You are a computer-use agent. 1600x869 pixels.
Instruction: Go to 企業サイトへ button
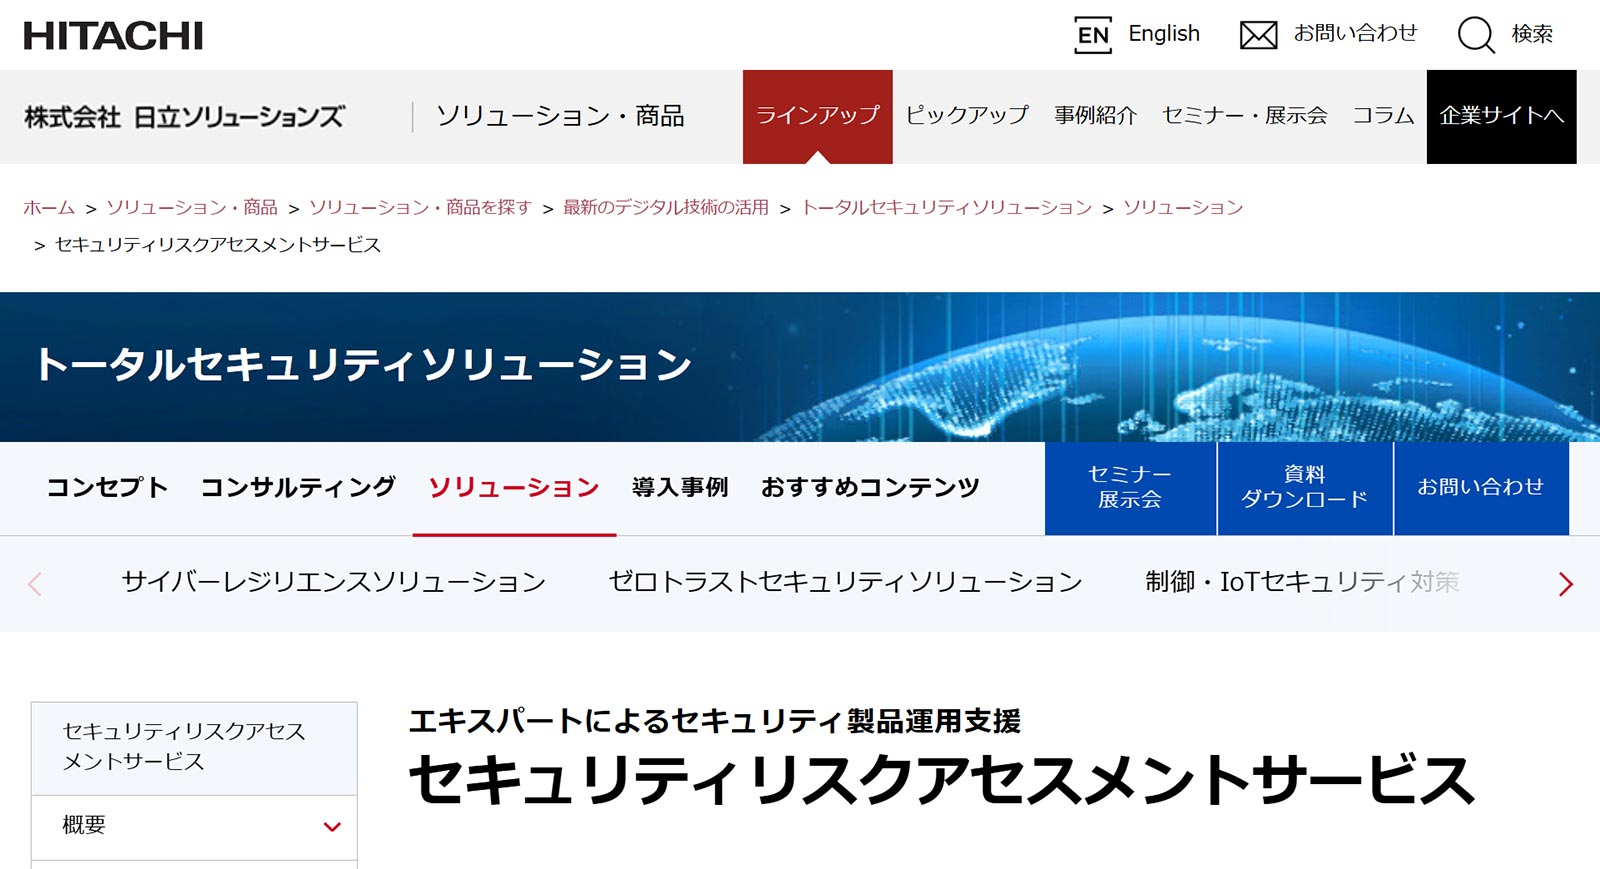[1502, 116]
